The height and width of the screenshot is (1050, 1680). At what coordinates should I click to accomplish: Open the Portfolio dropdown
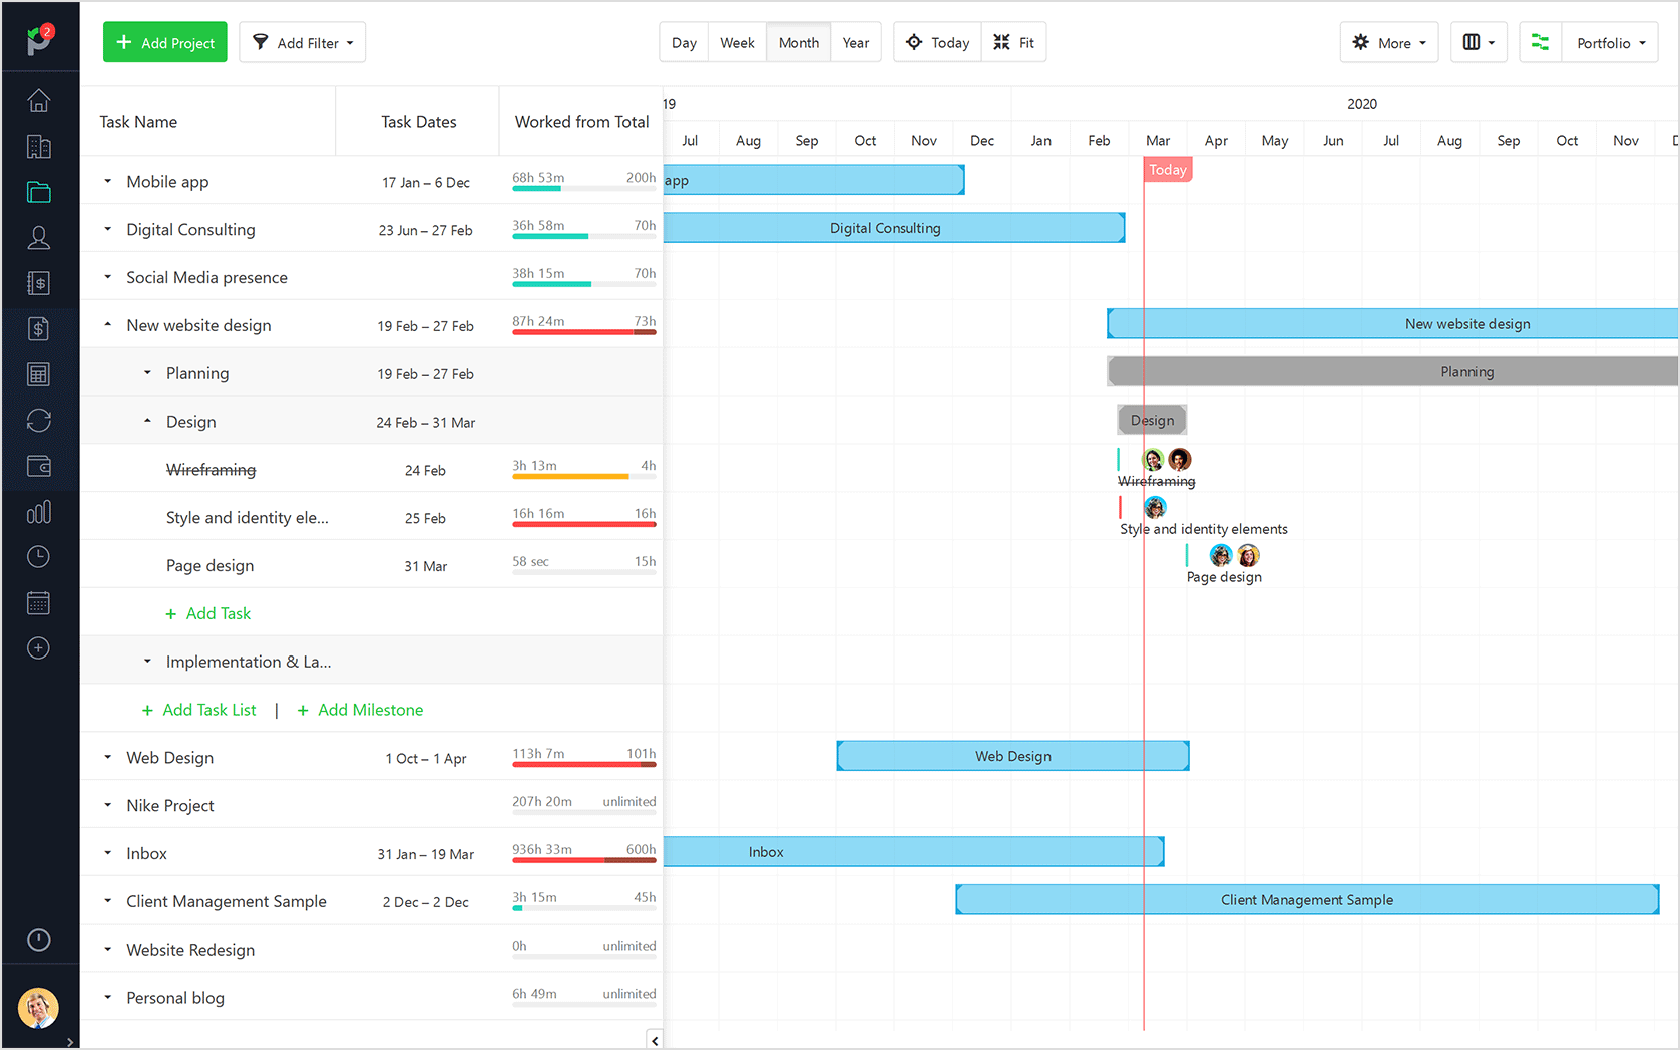click(1609, 42)
